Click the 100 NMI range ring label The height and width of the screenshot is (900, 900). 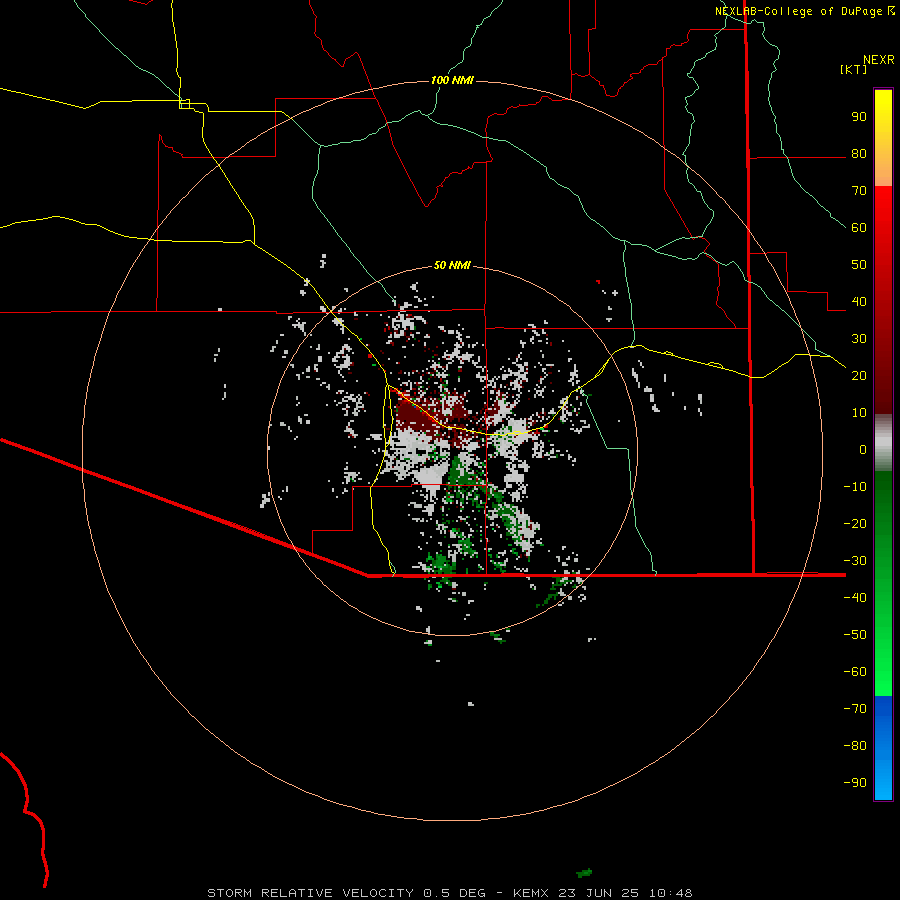click(x=452, y=80)
